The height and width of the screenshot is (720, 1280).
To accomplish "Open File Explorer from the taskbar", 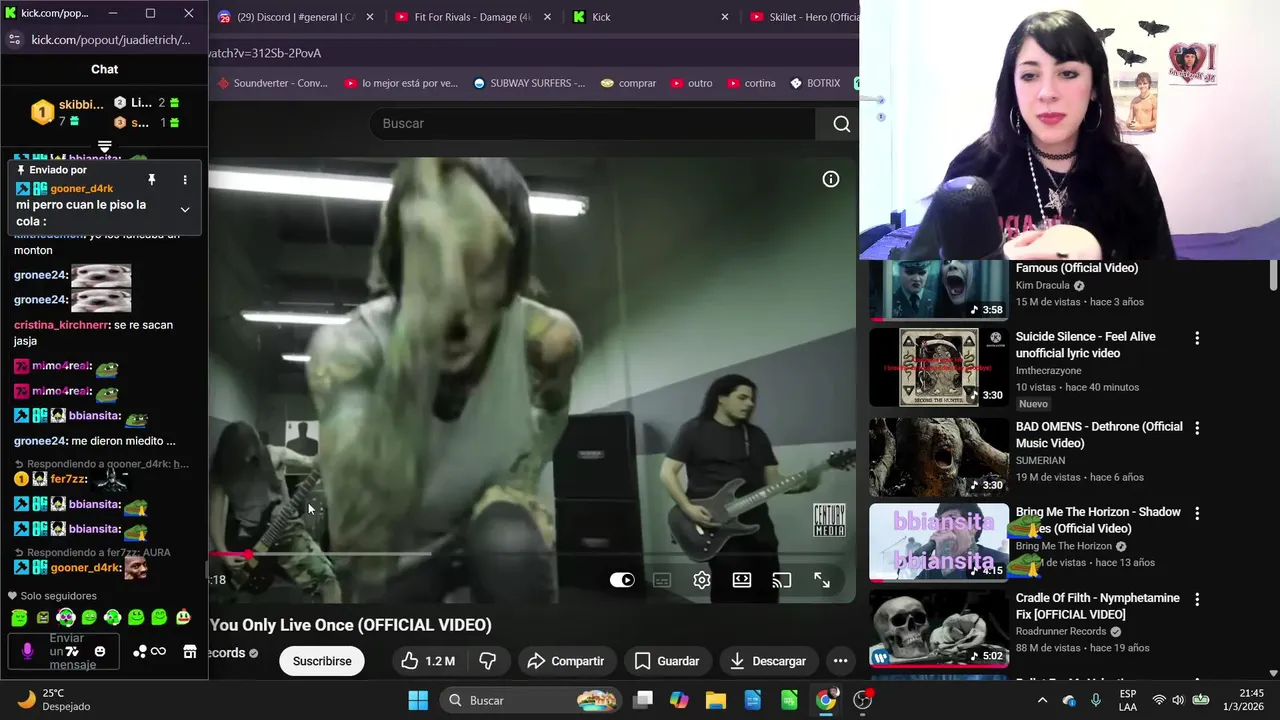I will click(x=716, y=700).
